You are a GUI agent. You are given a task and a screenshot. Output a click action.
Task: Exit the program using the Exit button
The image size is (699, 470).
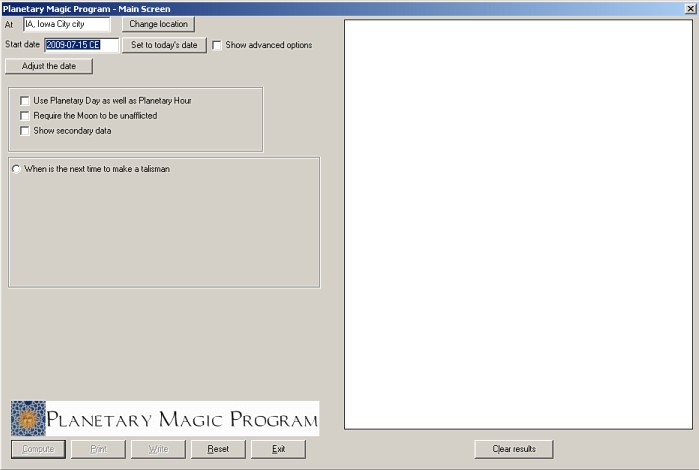278,449
